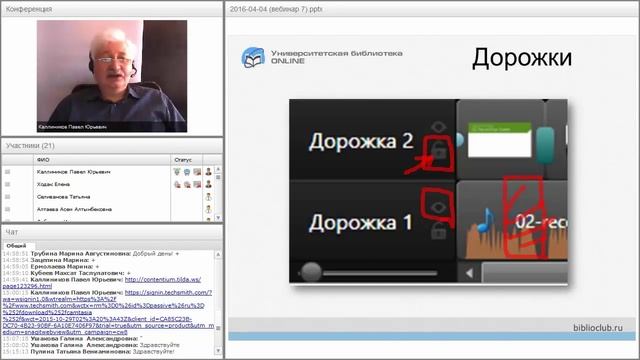The width and height of the screenshot is (640, 360).
Task: Click the user role icon for Калинников
Action: tap(209, 172)
